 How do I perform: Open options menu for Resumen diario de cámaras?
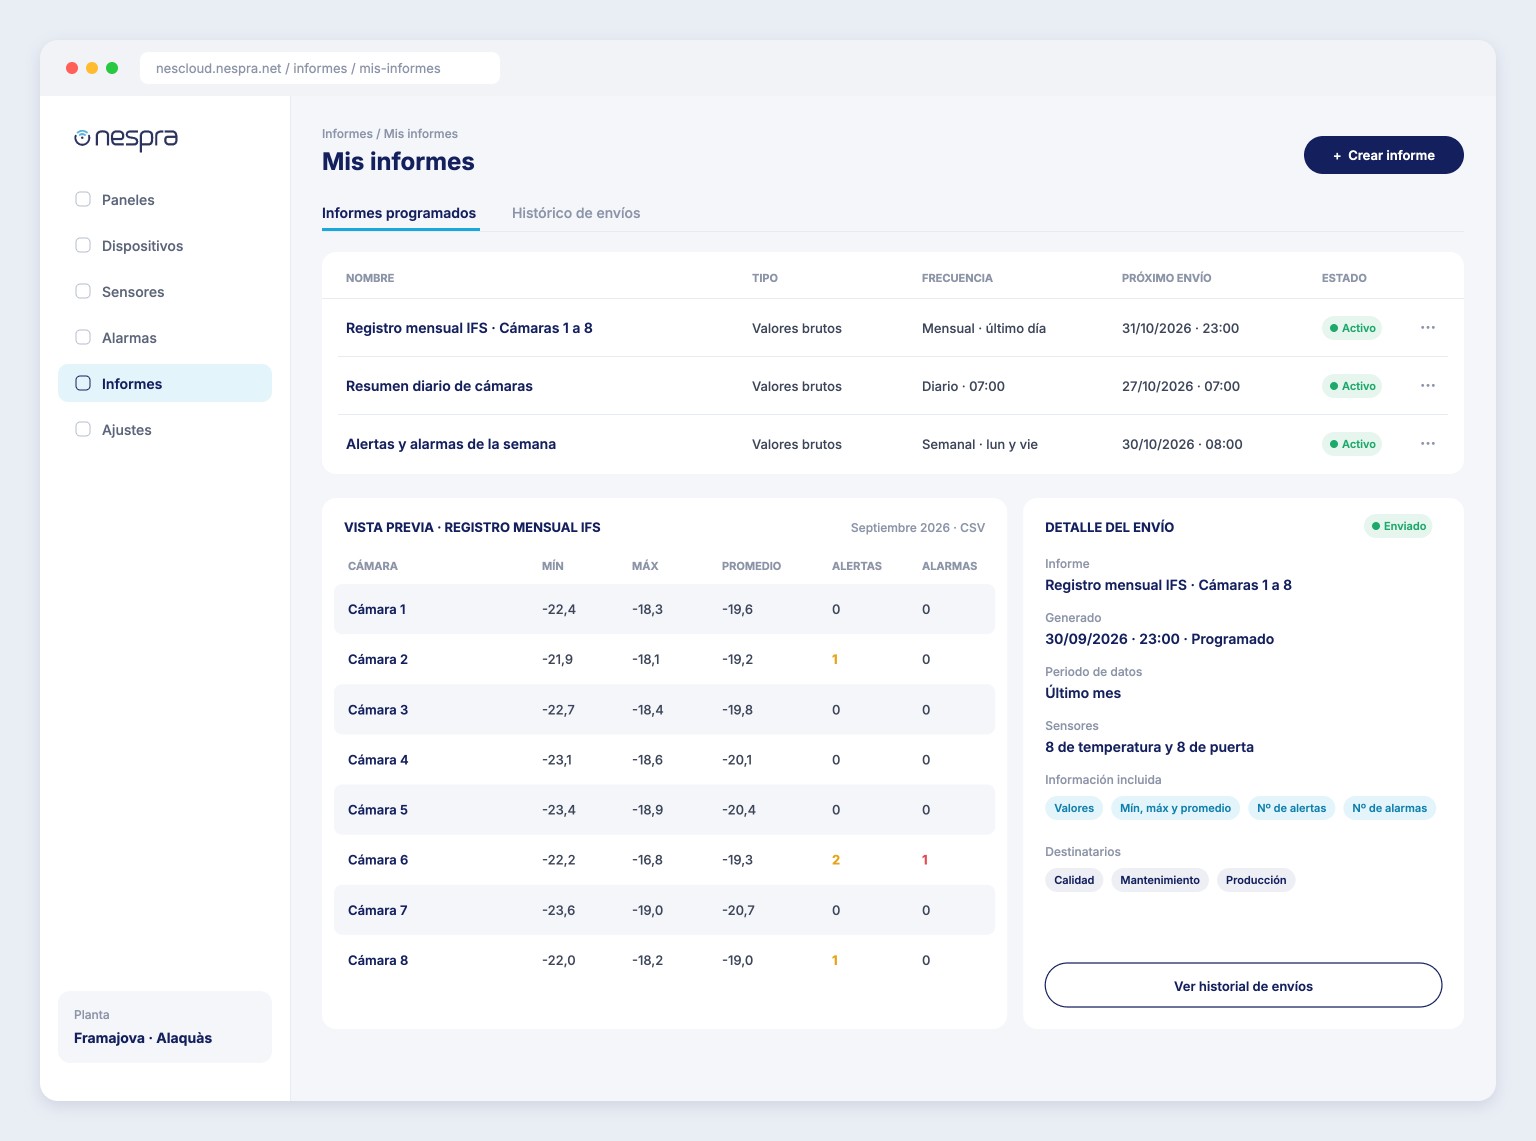[1428, 386]
